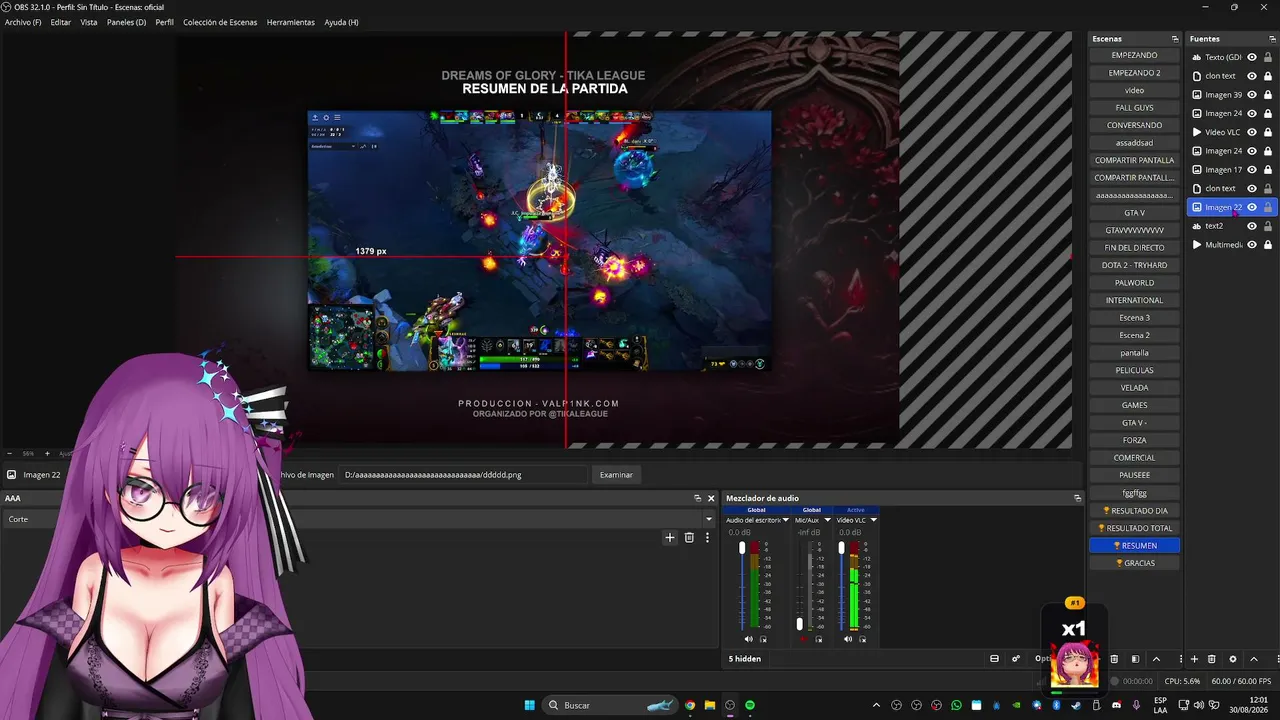Switch to the FALL GUYS scene
The image size is (1280, 720).
pos(1134,108)
